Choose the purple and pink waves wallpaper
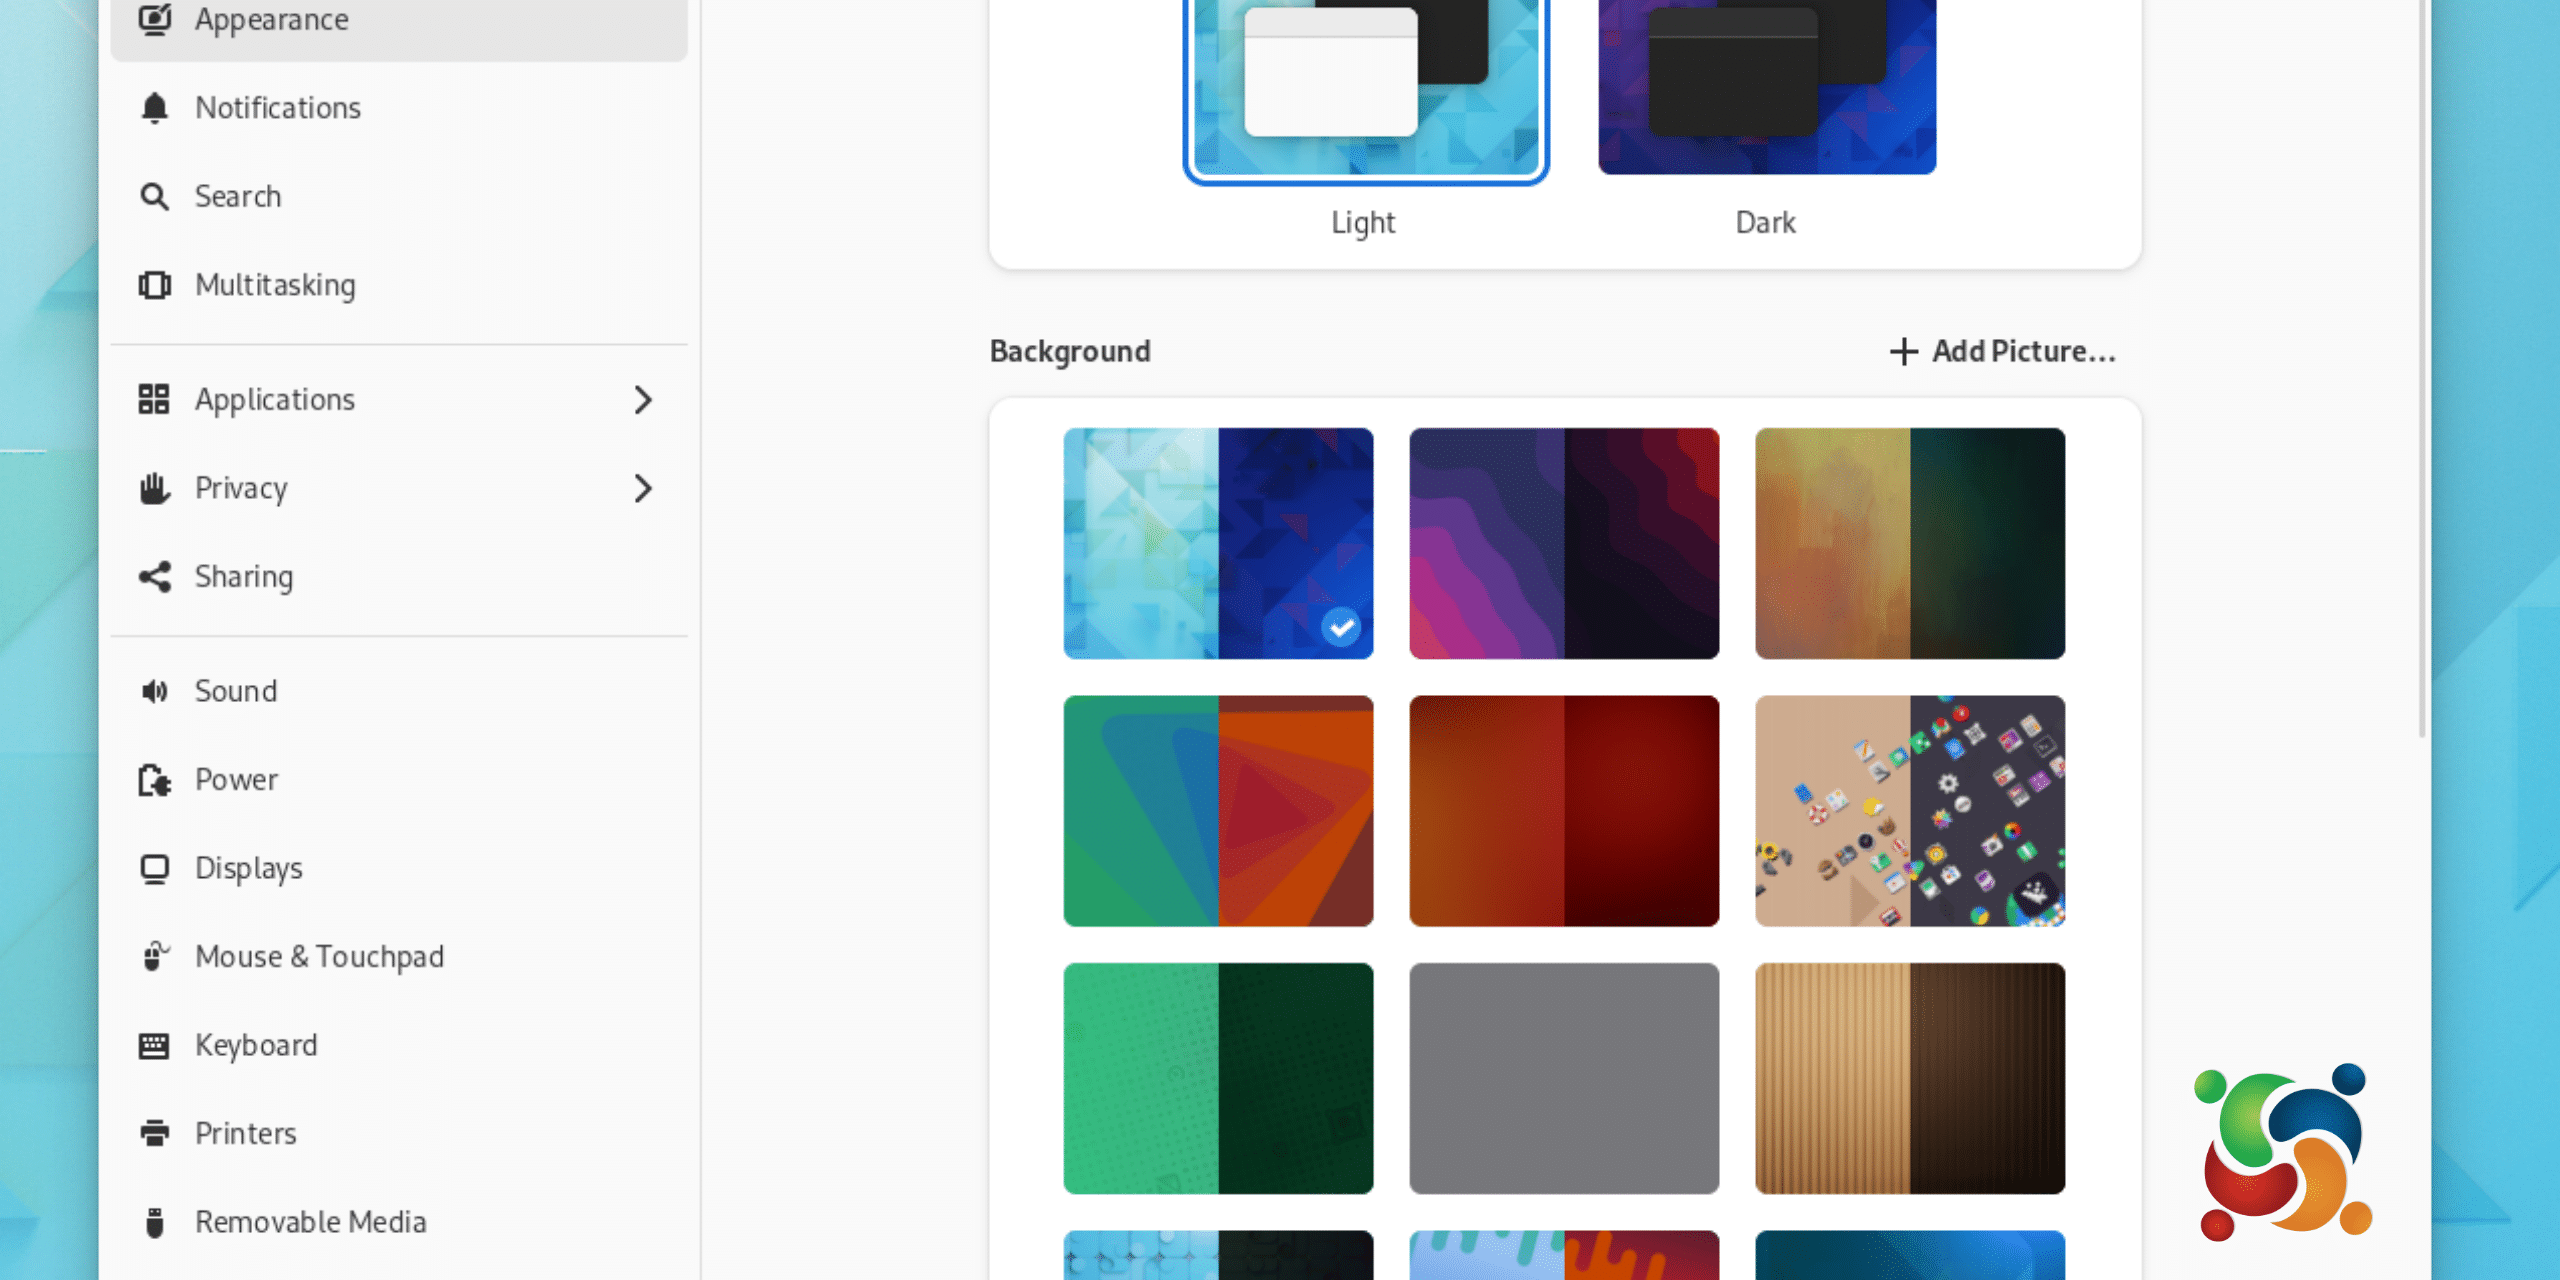Image resolution: width=2560 pixels, height=1280 pixels. coord(1564,543)
